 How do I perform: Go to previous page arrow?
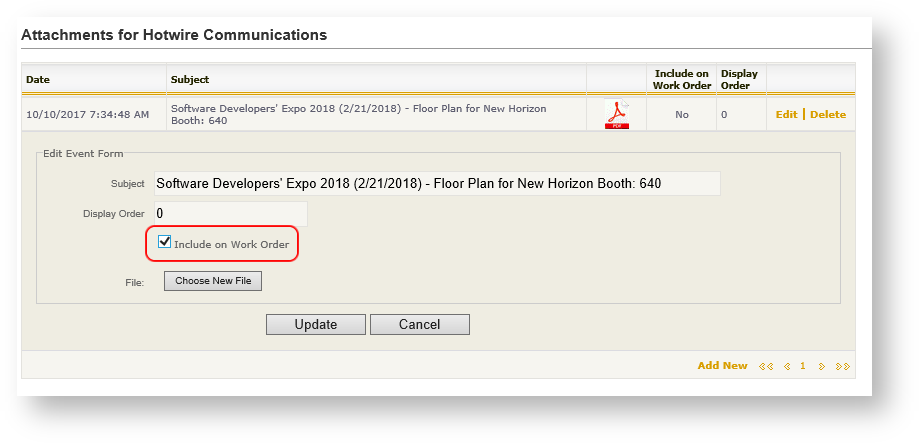[x=785, y=366]
